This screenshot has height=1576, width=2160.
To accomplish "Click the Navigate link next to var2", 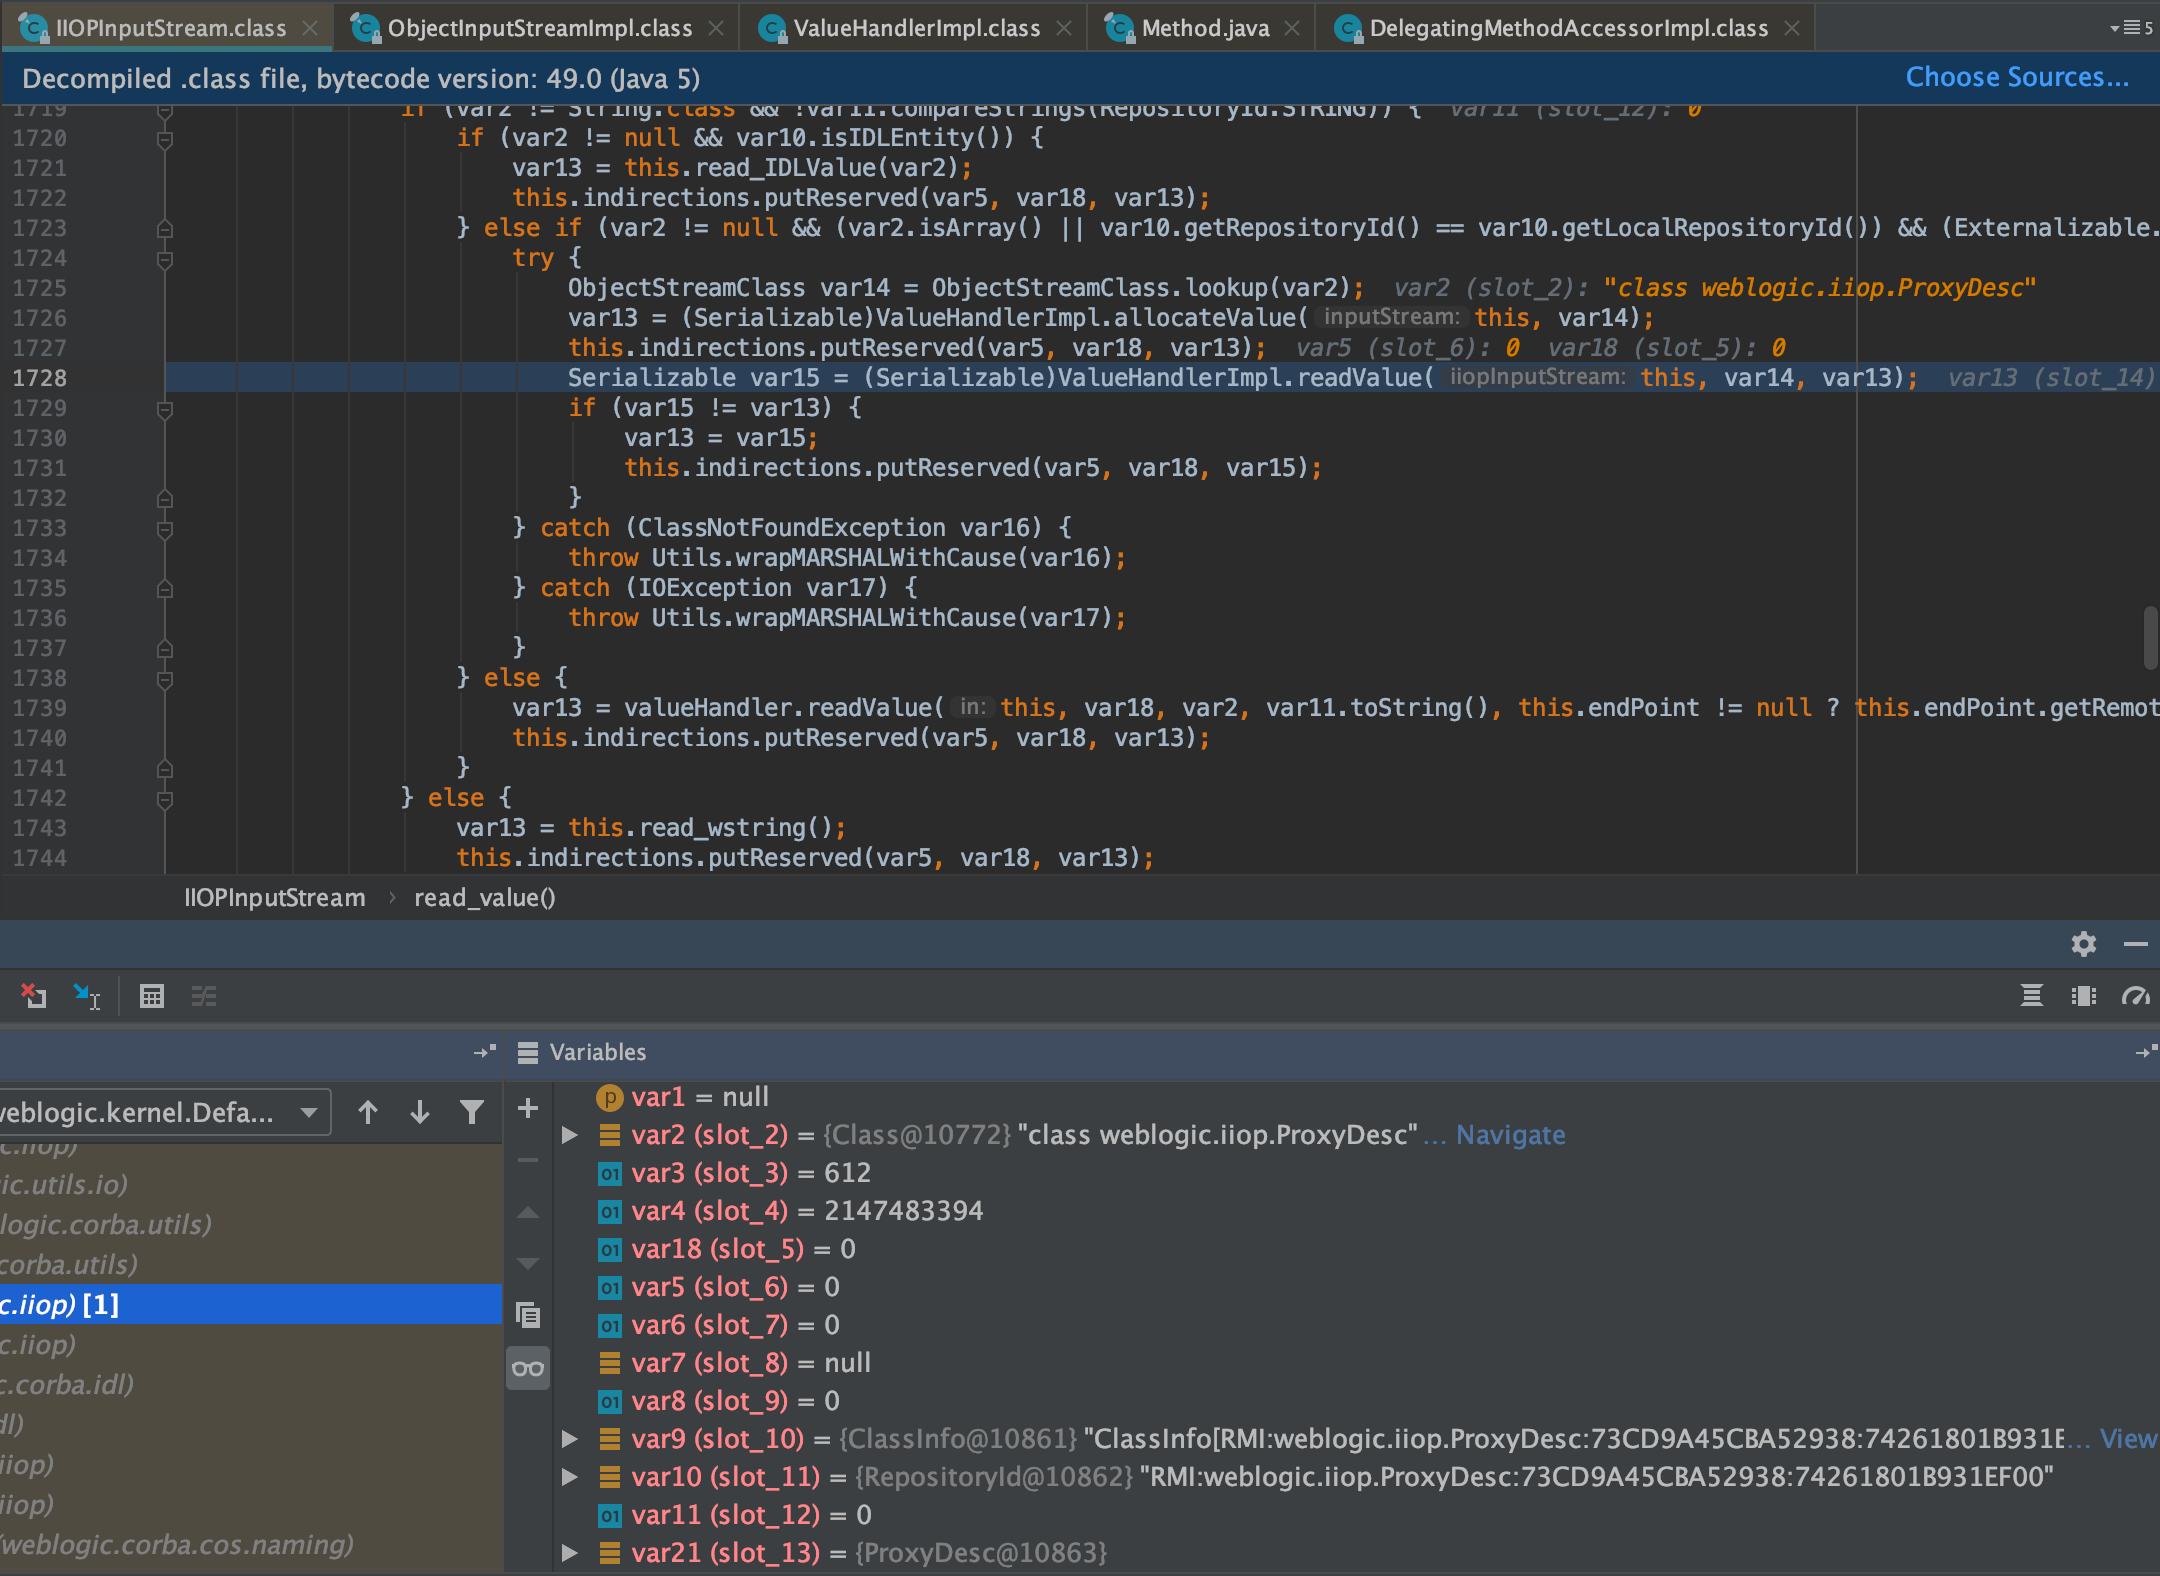I will pos(1511,1134).
